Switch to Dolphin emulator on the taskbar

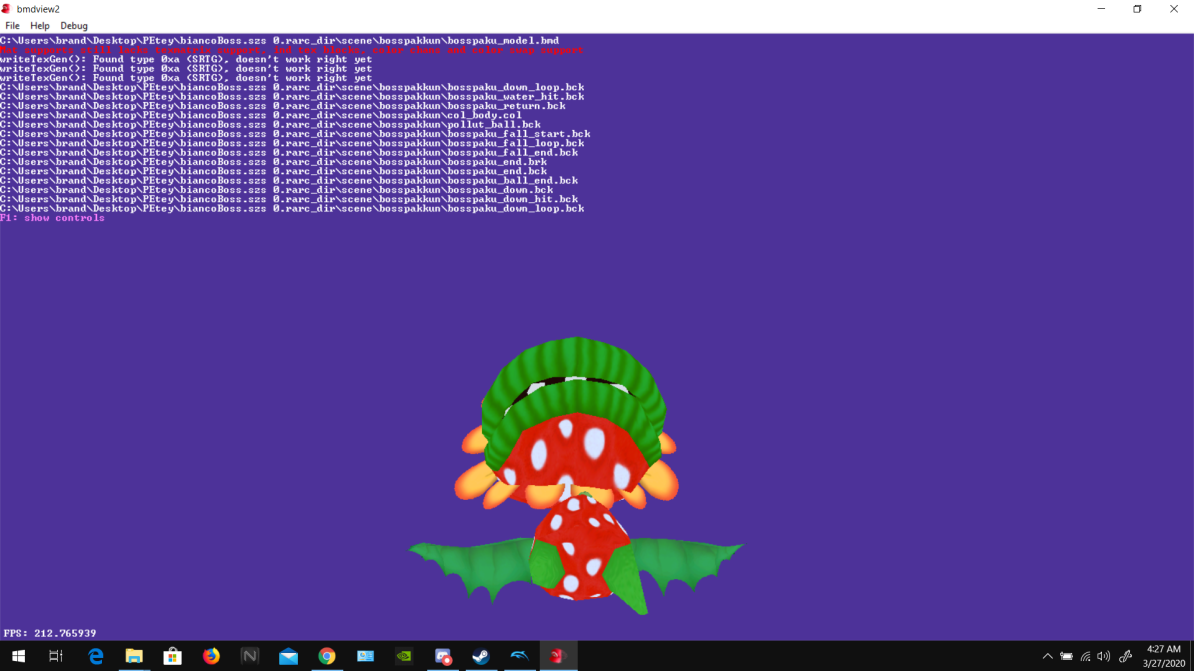pyautogui.click(x=519, y=656)
